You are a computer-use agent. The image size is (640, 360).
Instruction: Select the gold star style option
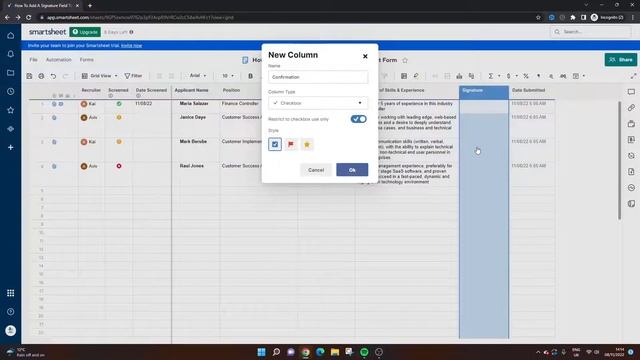(307, 144)
